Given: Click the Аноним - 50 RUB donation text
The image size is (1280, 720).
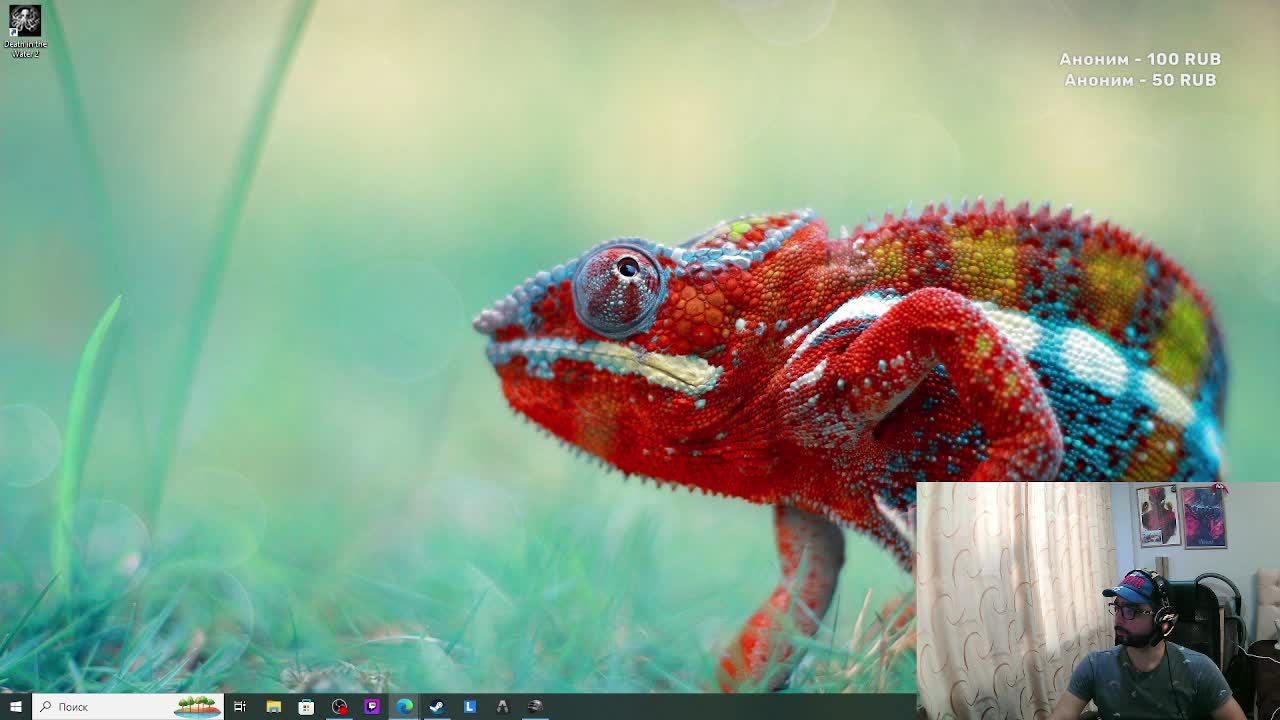Looking at the screenshot, I should [1140, 80].
